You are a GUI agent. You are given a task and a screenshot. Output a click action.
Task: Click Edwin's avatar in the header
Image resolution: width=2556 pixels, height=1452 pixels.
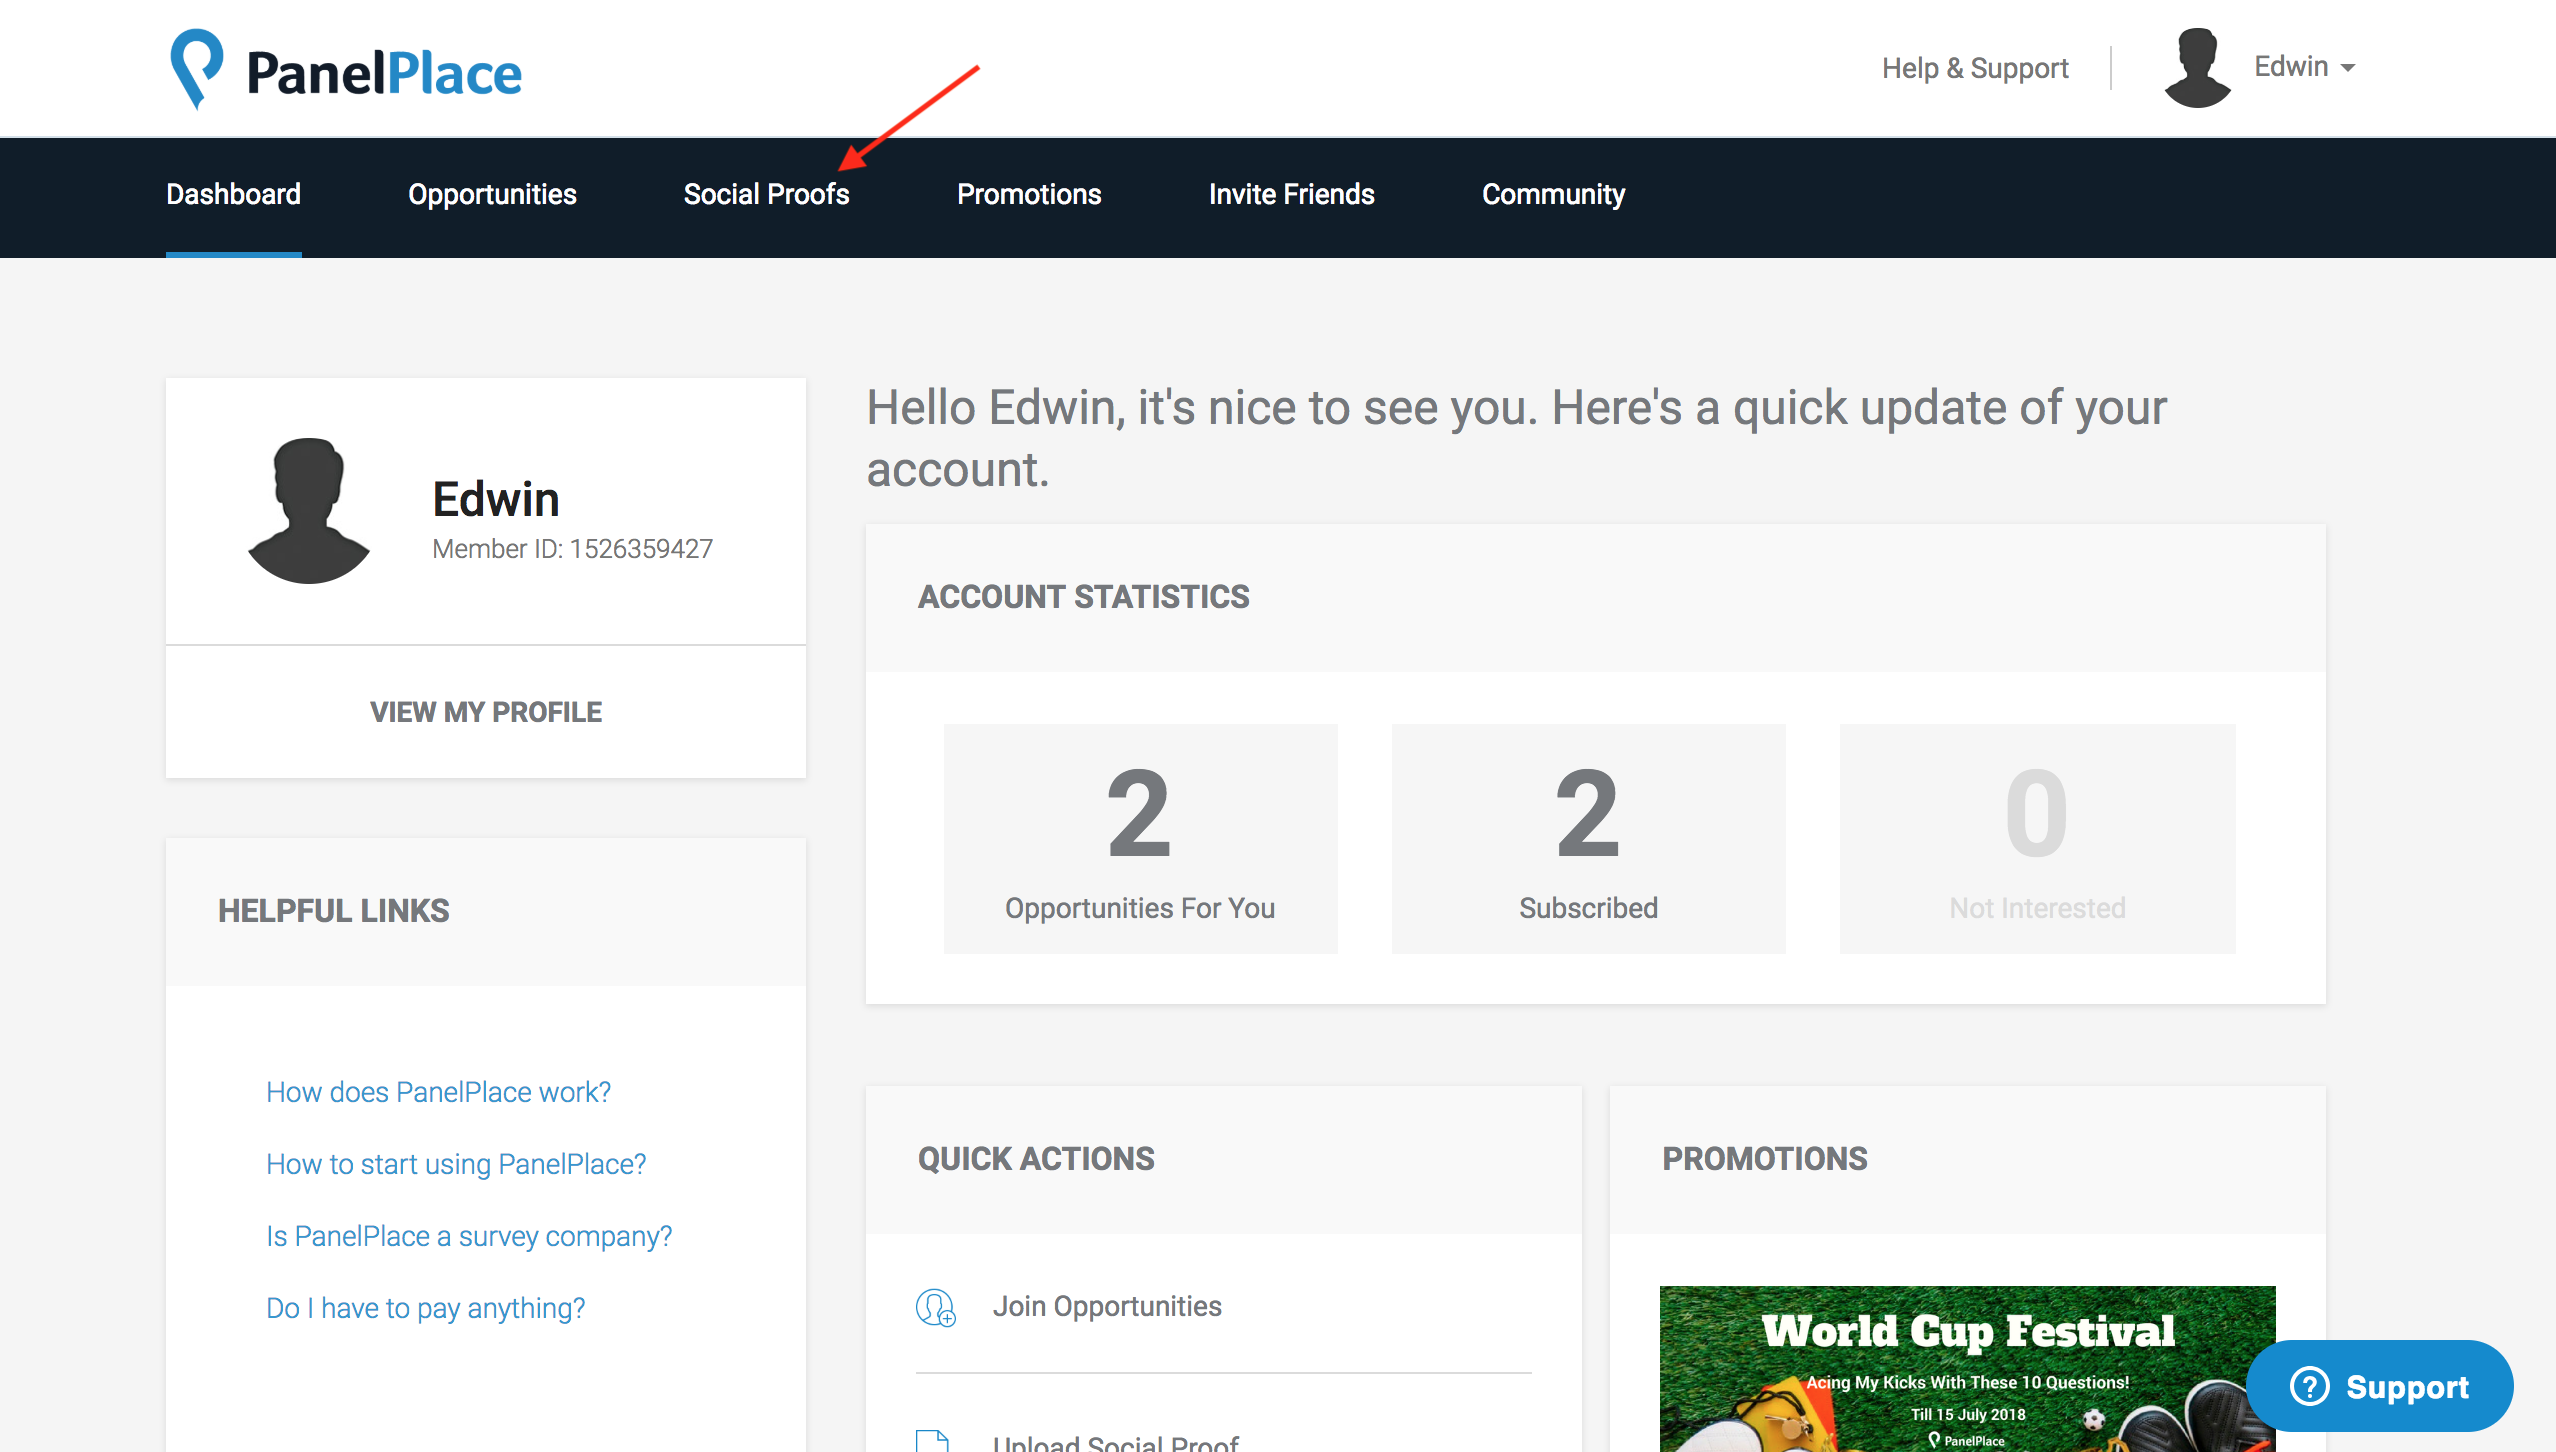tap(2197, 68)
